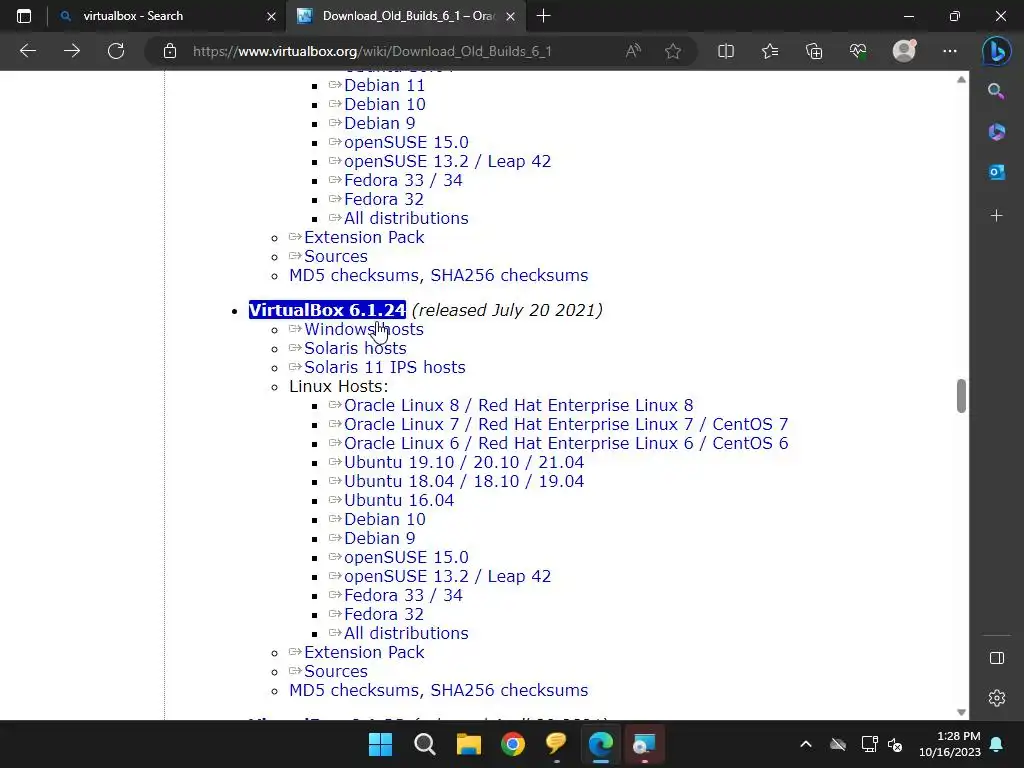The width and height of the screenshot is (1024, 768).
Task: Launch Google Chrome from taskbar
Action: click(513, 744)
